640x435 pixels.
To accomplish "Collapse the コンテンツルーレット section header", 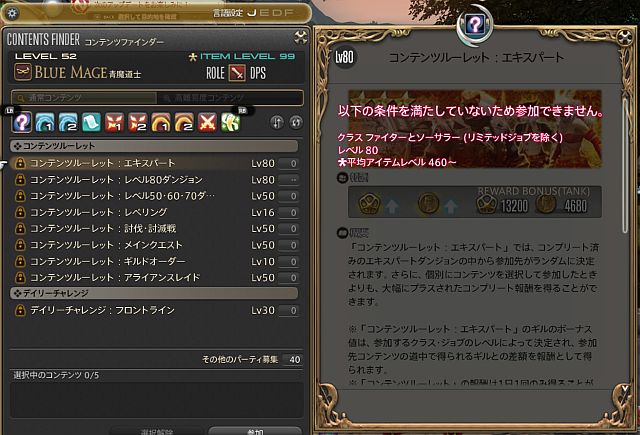I will 154,146.
